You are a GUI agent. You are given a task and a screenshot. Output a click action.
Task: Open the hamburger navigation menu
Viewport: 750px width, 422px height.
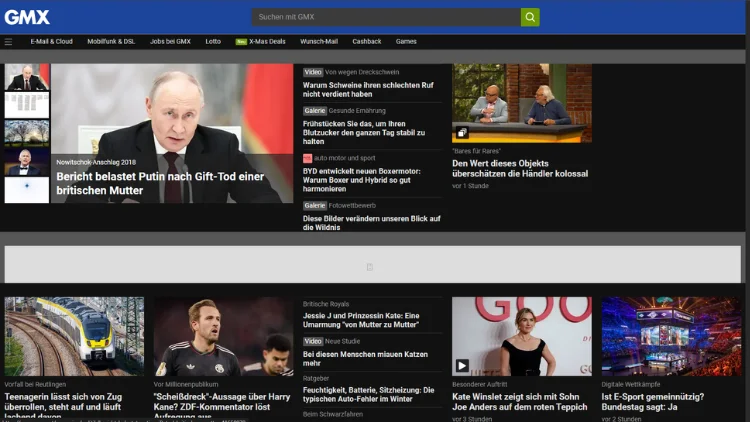point(9,42)
